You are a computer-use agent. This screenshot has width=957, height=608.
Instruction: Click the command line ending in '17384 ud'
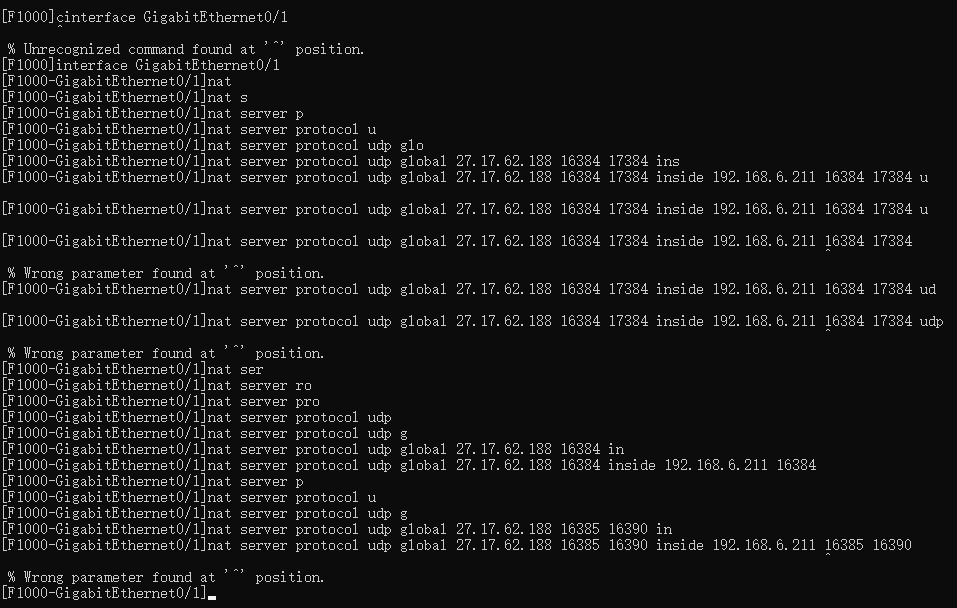click(x=469, y=289)
